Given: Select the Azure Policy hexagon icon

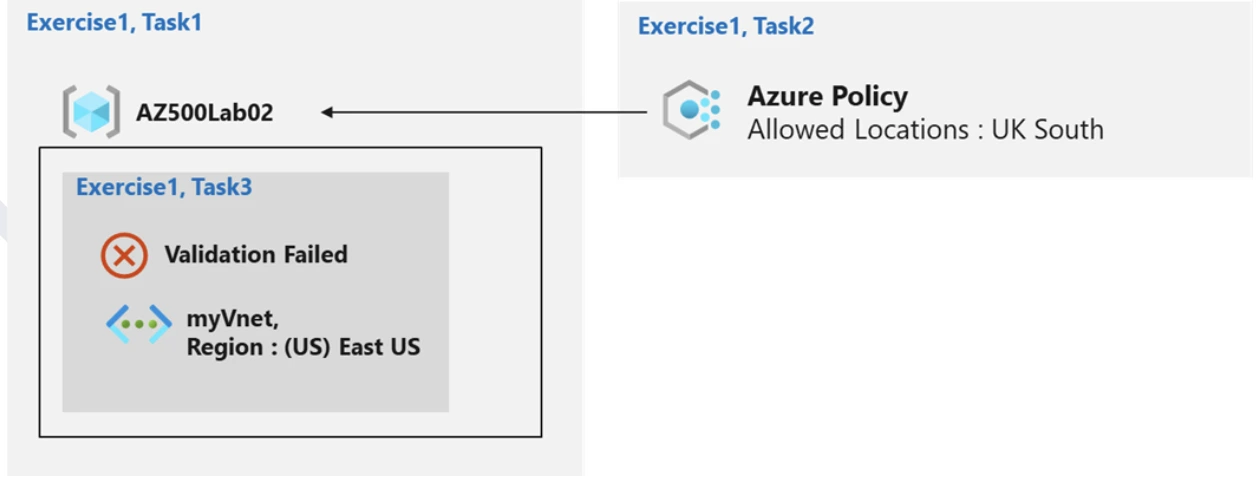Looking at the screenshot, I should [691, 110].
